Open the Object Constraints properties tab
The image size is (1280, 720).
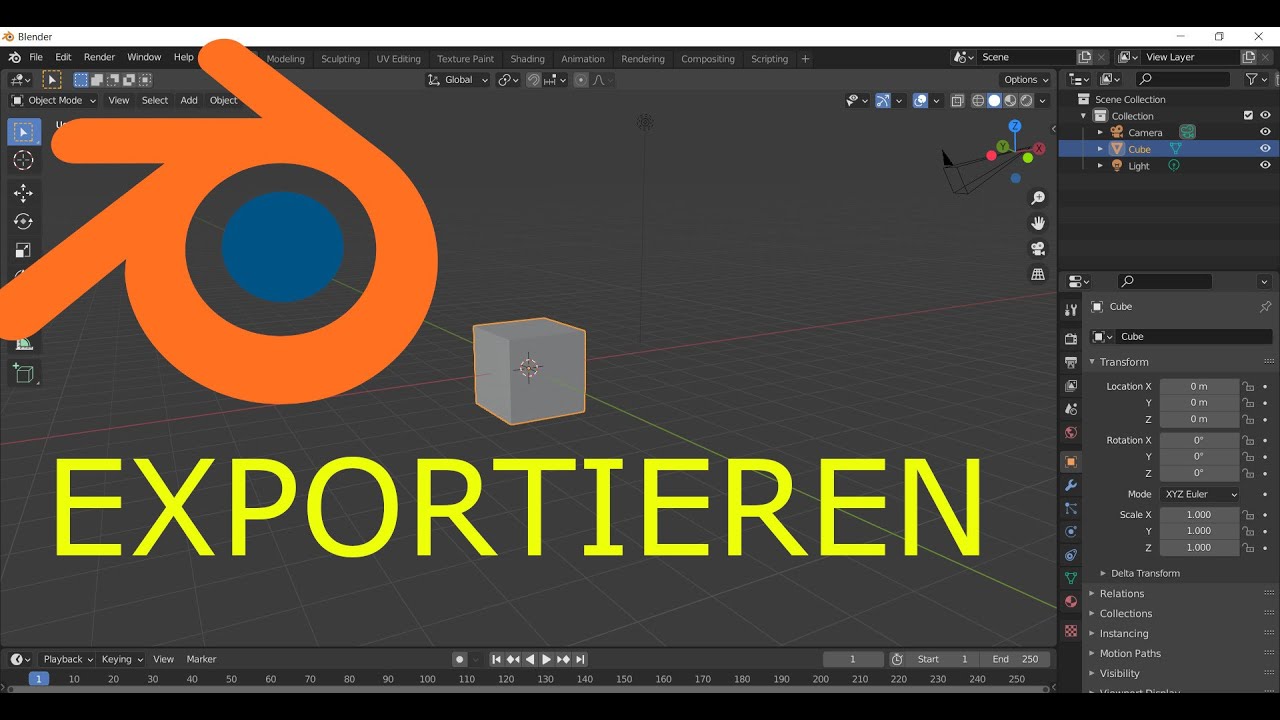click(x=1071, y=555)
